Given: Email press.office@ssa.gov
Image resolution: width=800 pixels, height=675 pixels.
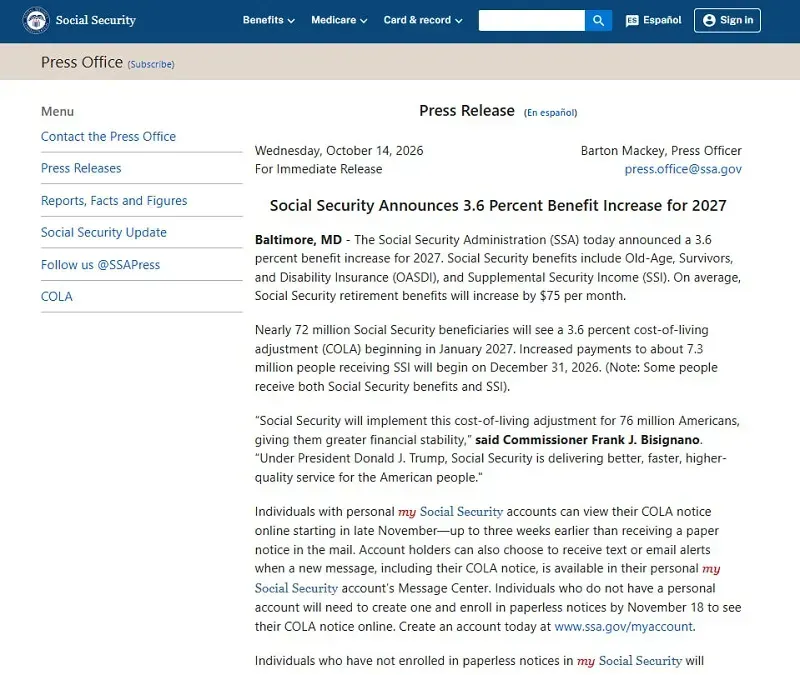Looking at the screenshot, I should click(x=683, y=169).
